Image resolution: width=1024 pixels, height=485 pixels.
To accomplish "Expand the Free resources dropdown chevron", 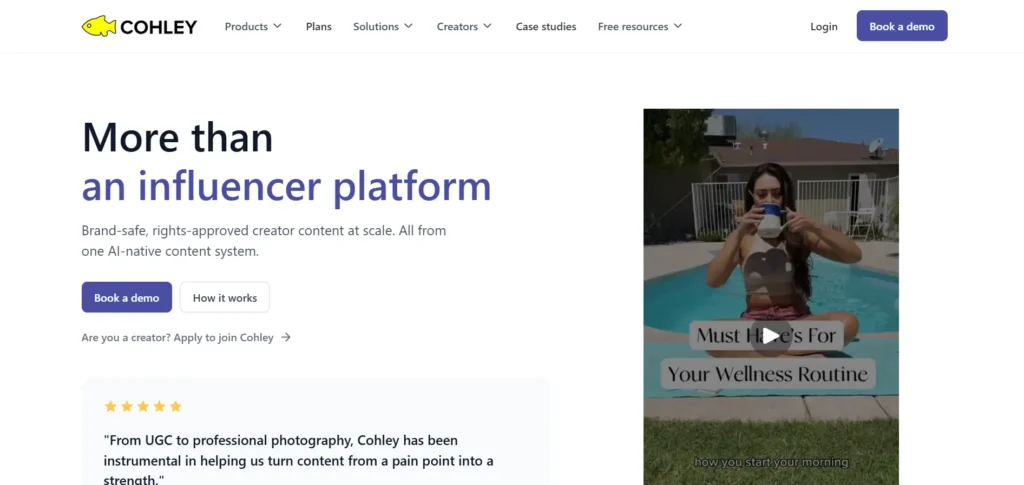I will pos(678,26).
